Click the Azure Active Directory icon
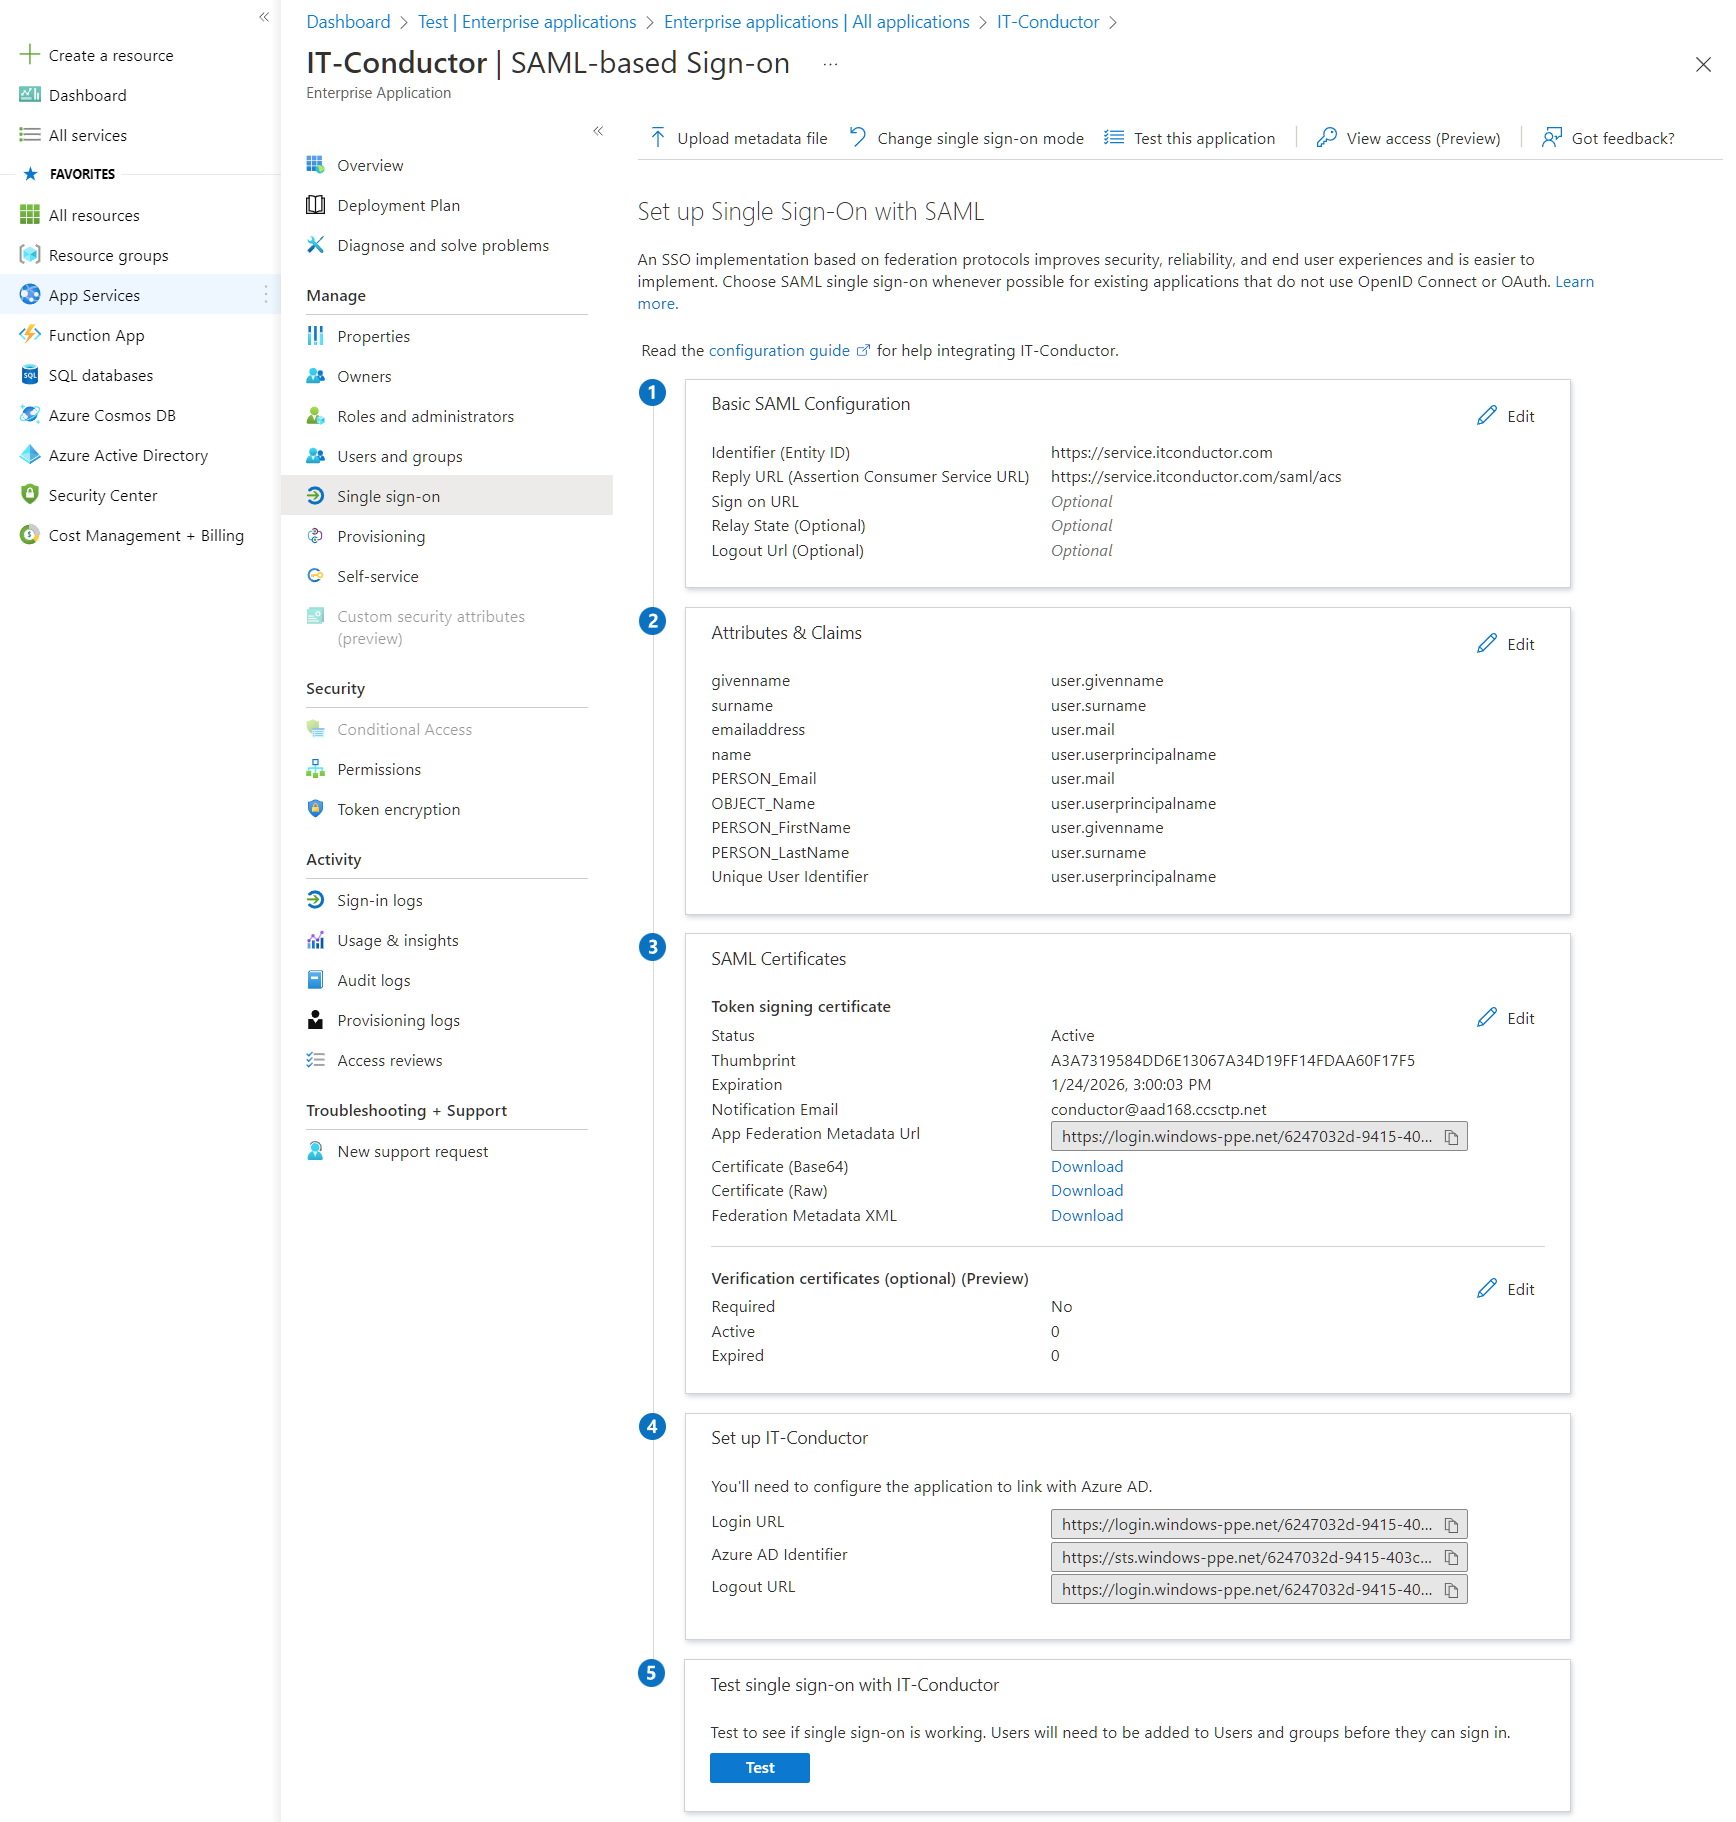 (30, 455)
